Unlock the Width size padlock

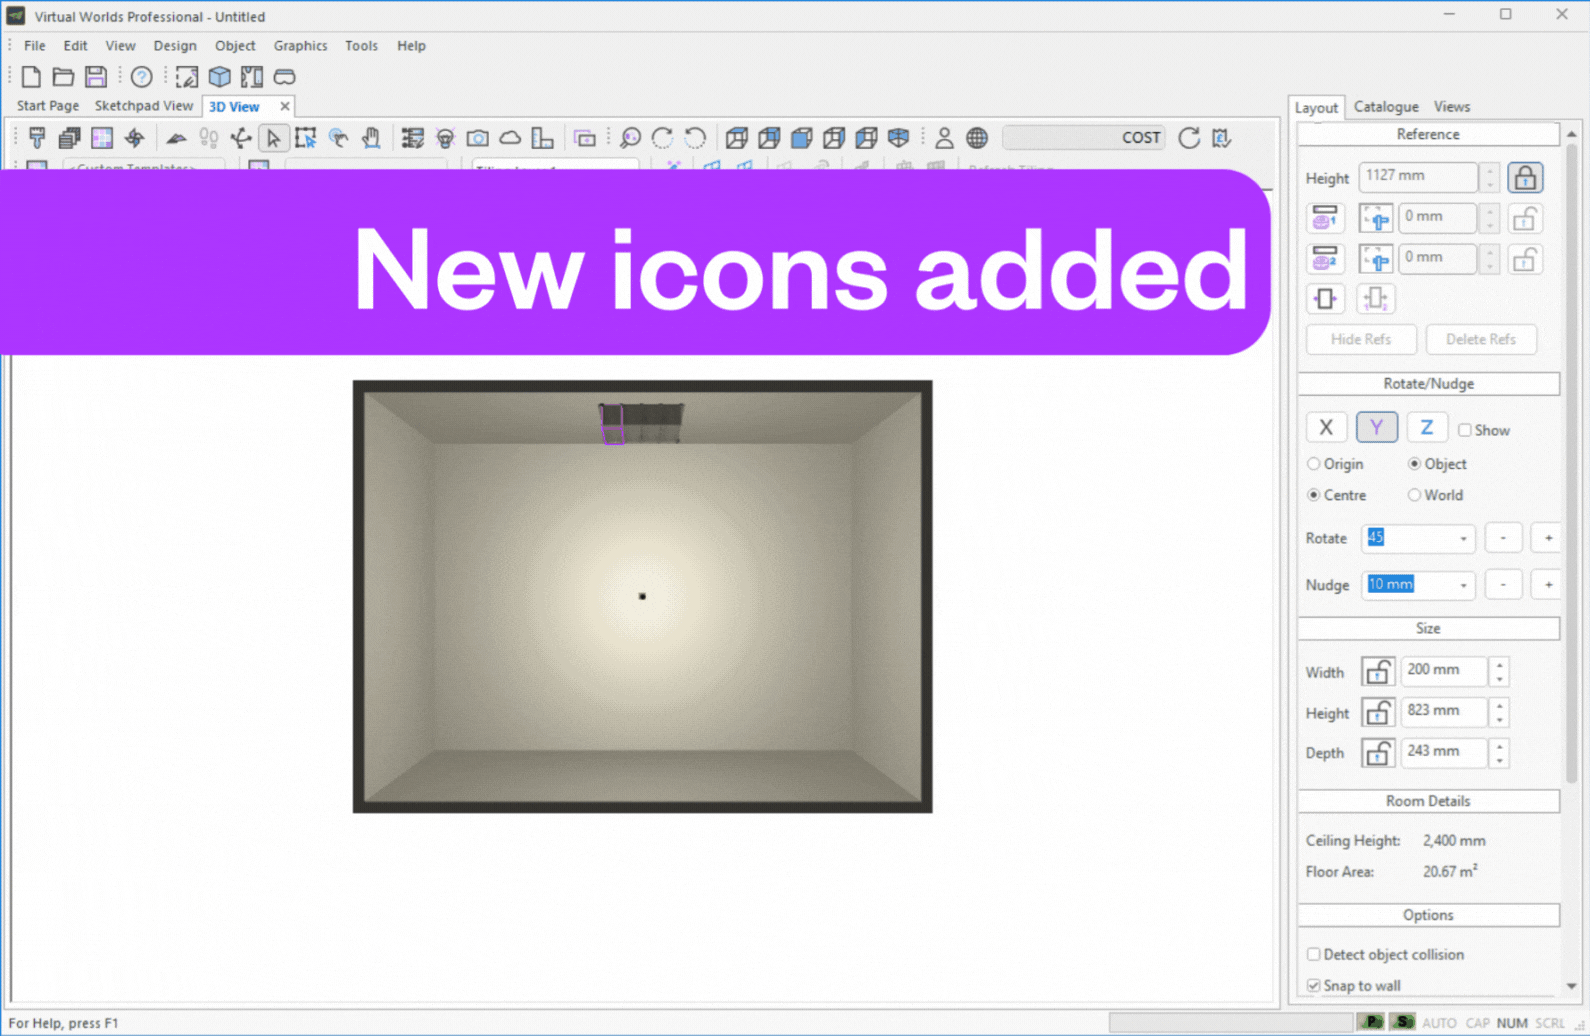(x=1378, y=672)
